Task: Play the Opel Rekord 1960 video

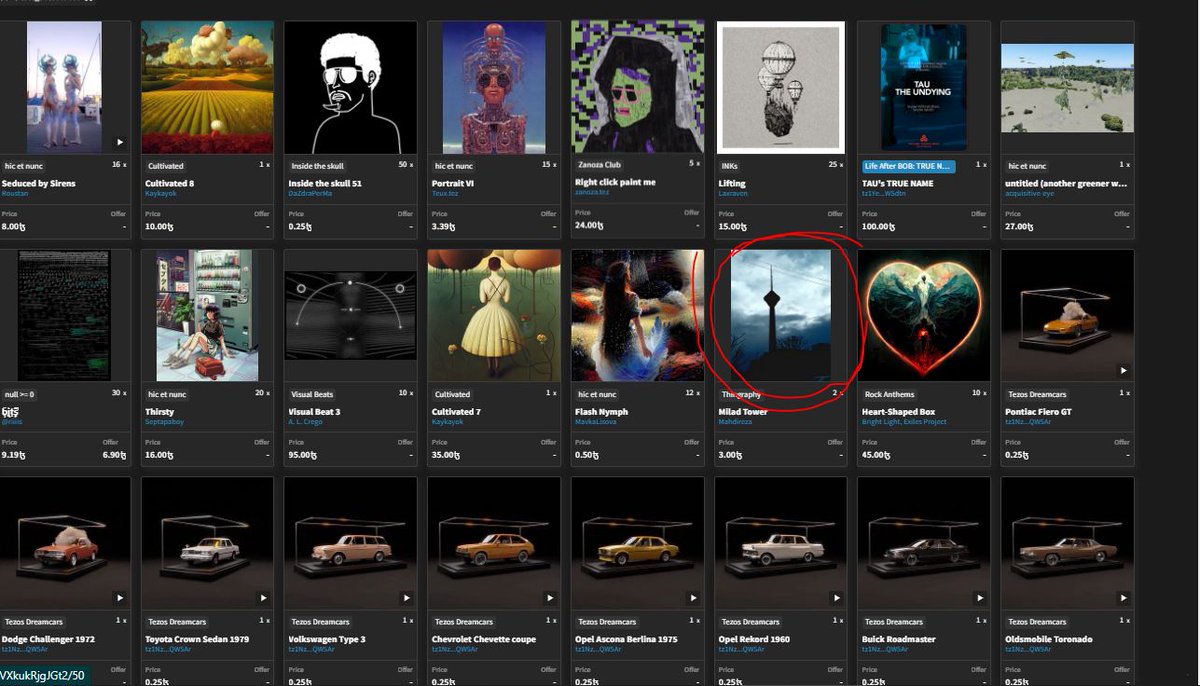Action: pyautogui.click(x=835, y=598)
